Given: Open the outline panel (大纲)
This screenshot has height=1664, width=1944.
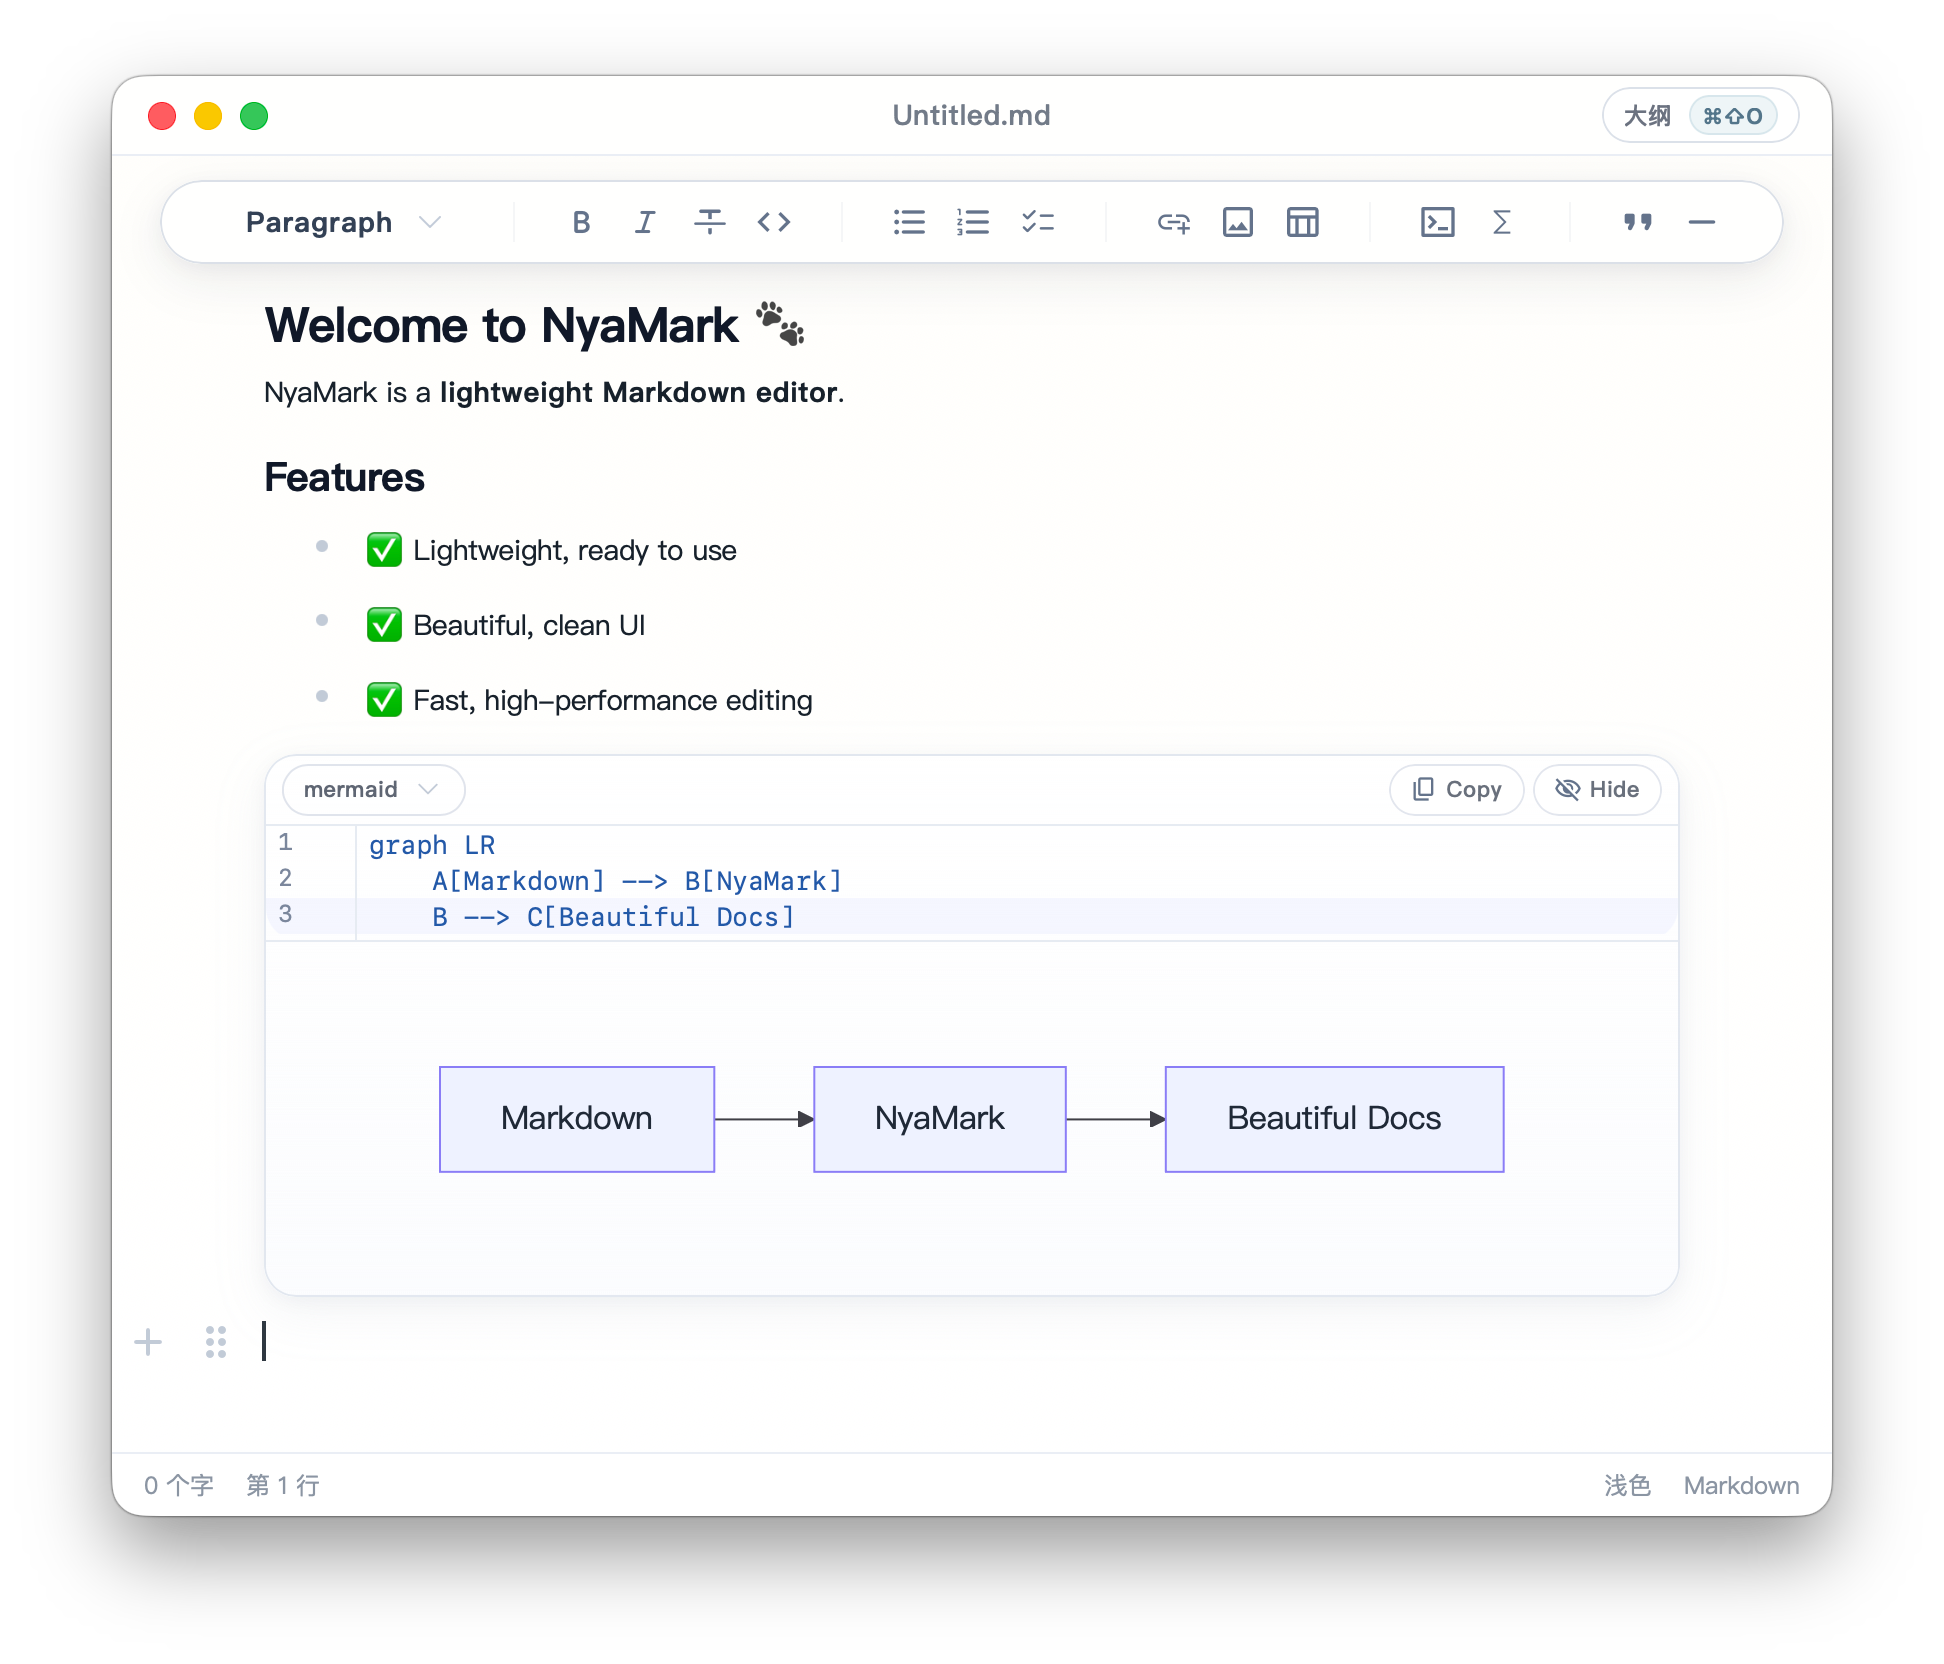Looking at the screenshot, I should (1700, 116).
